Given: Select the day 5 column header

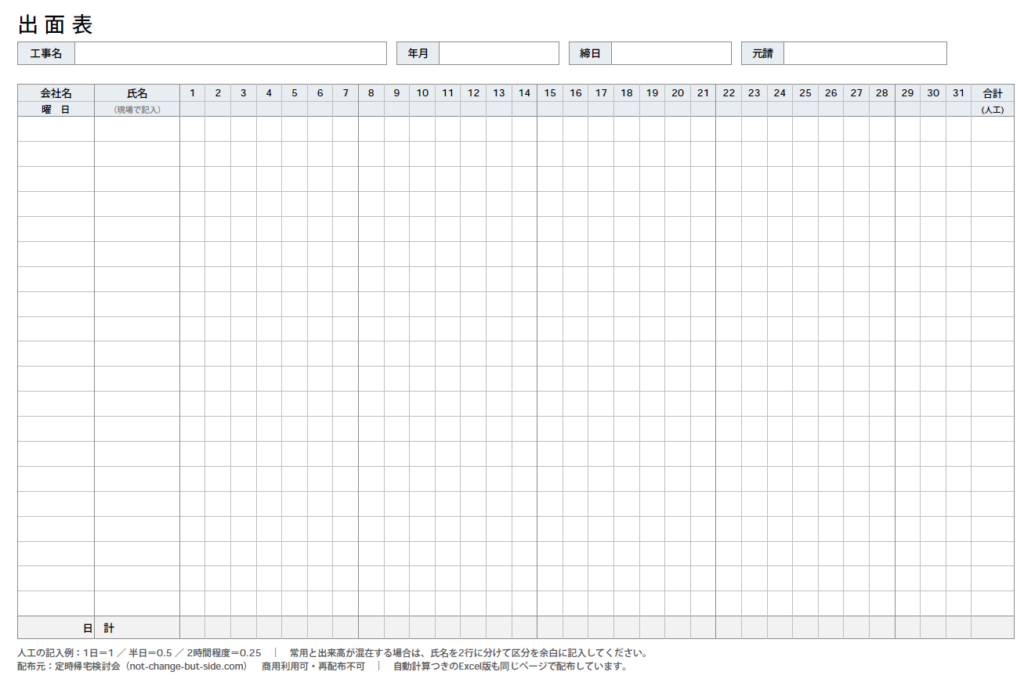Looking at the screenshot, I should click(295, 93).
